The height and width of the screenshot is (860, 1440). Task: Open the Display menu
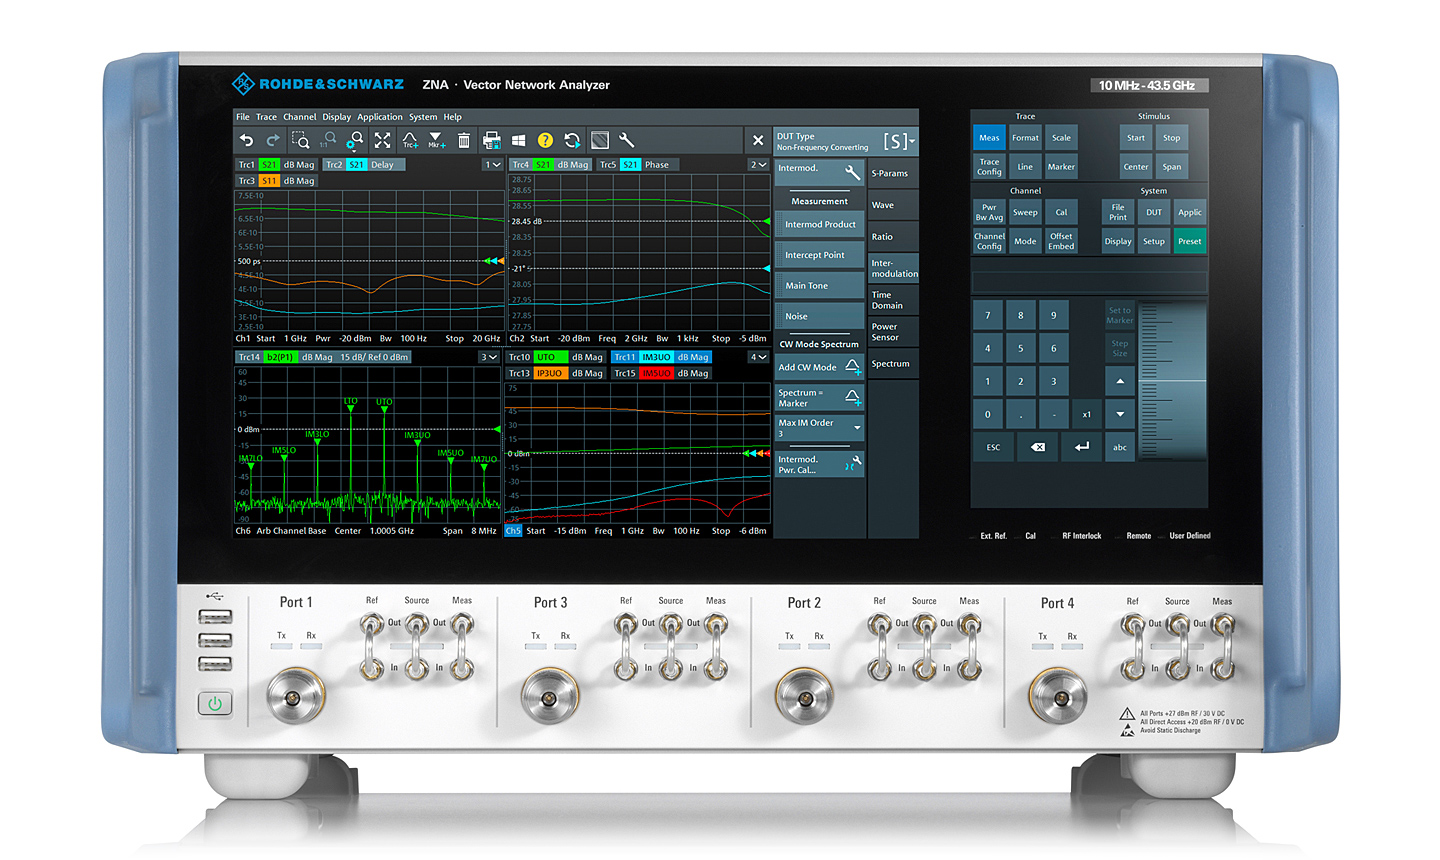[336, 117]
